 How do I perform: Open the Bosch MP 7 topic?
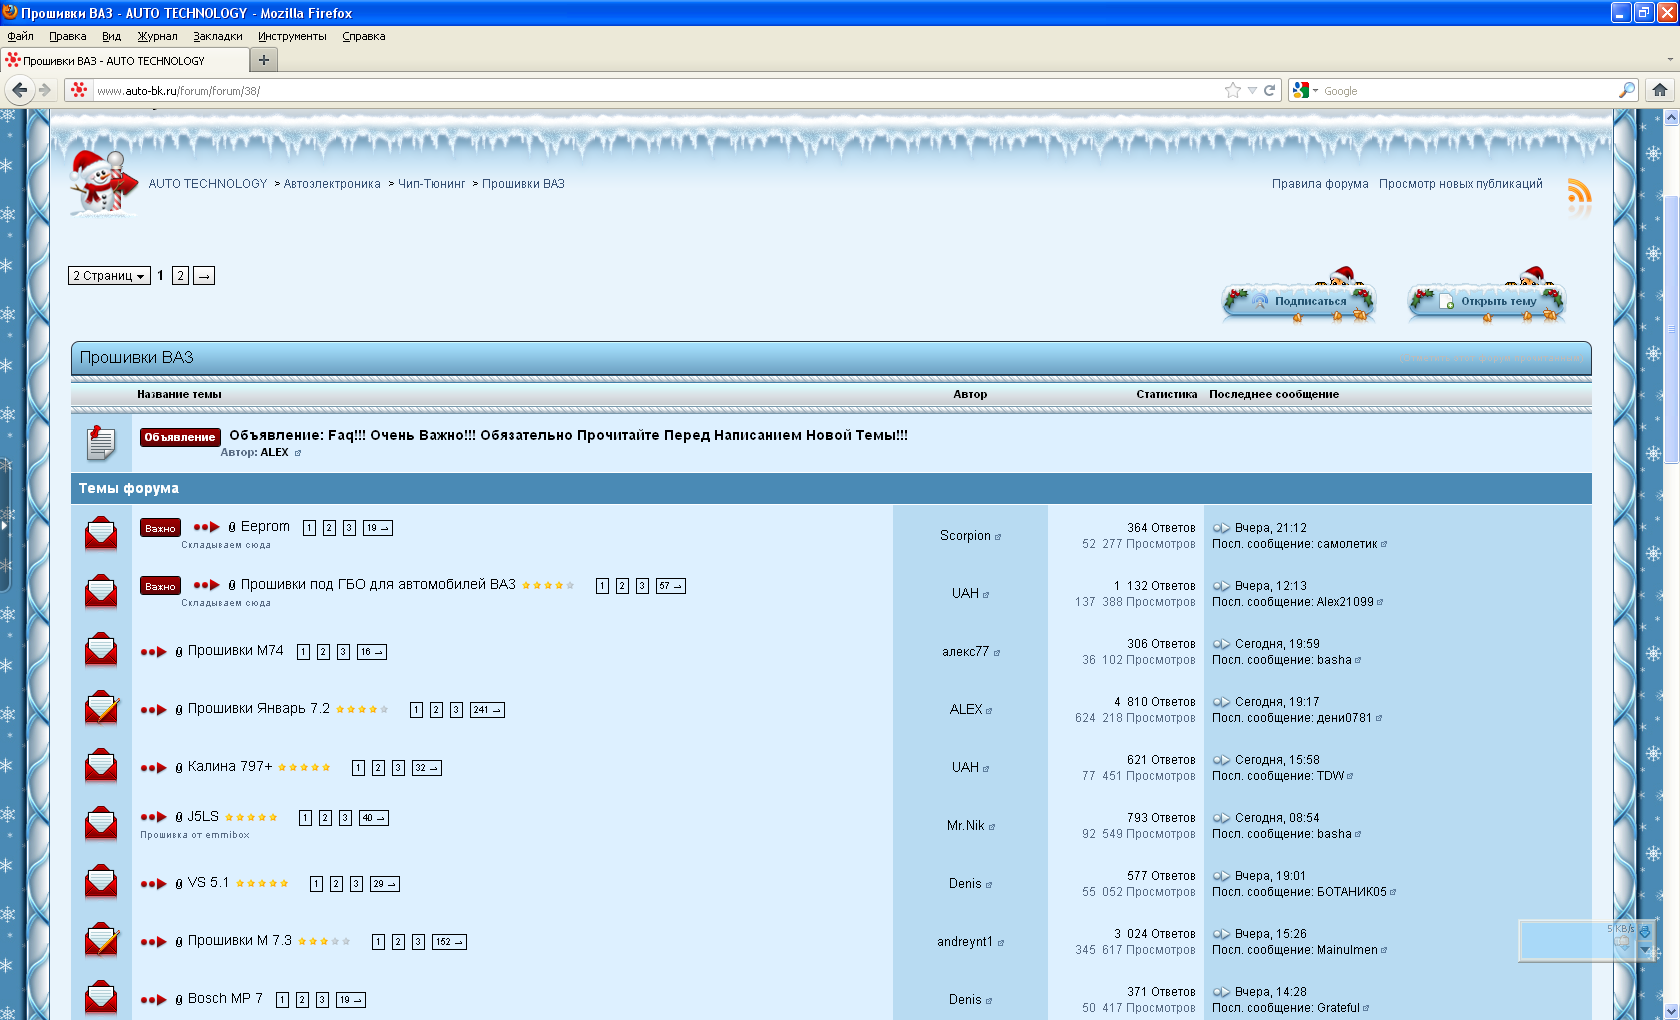[x=225, y=999]
